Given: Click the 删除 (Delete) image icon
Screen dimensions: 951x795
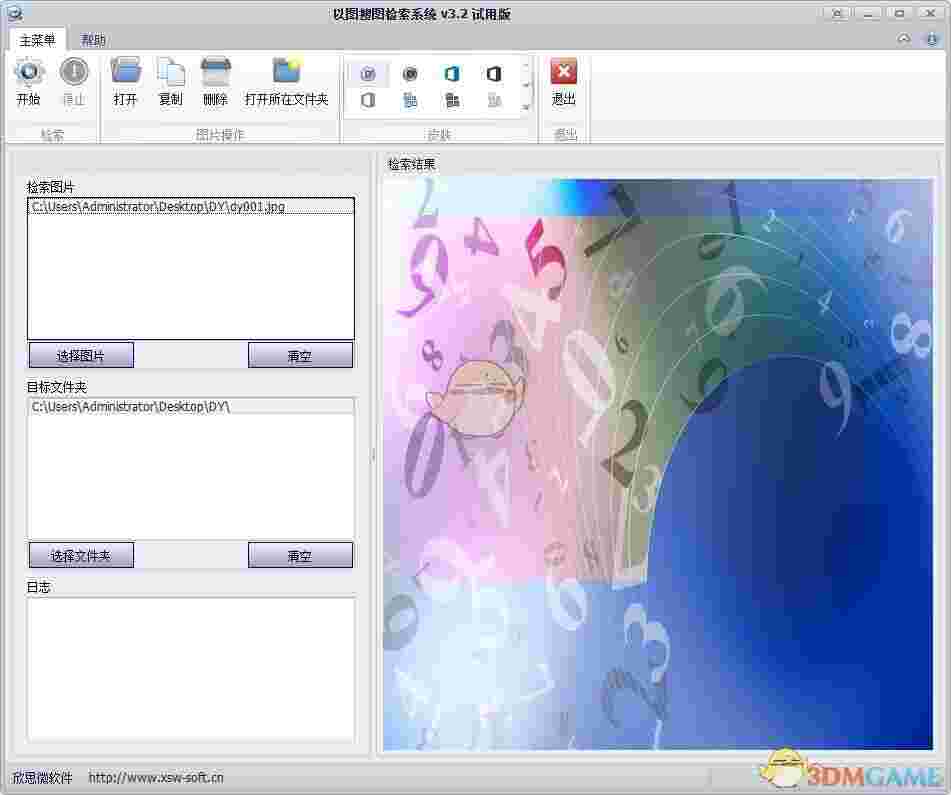Looking at the screenshot, I should coord(215,81).
